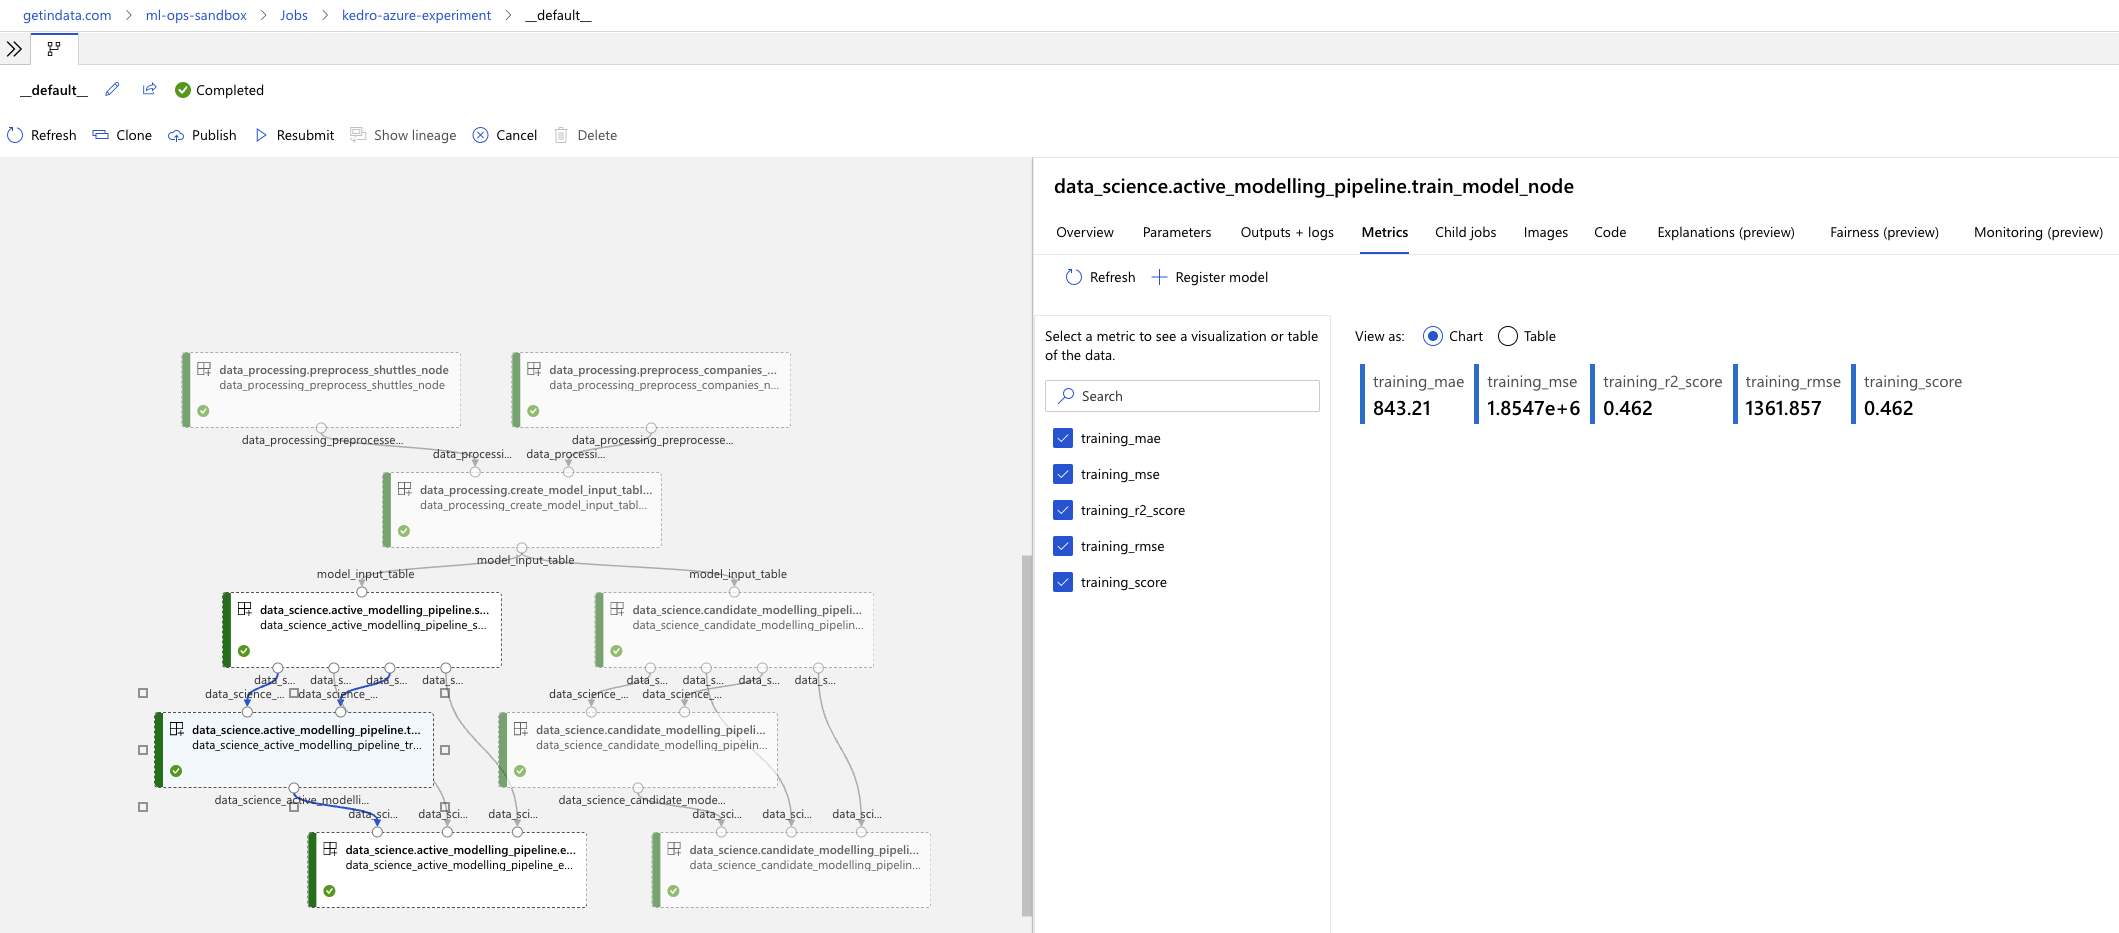Click module icon of preprocess_companies node
Viewport: 2119px width, 933px height.
[534, 369]
